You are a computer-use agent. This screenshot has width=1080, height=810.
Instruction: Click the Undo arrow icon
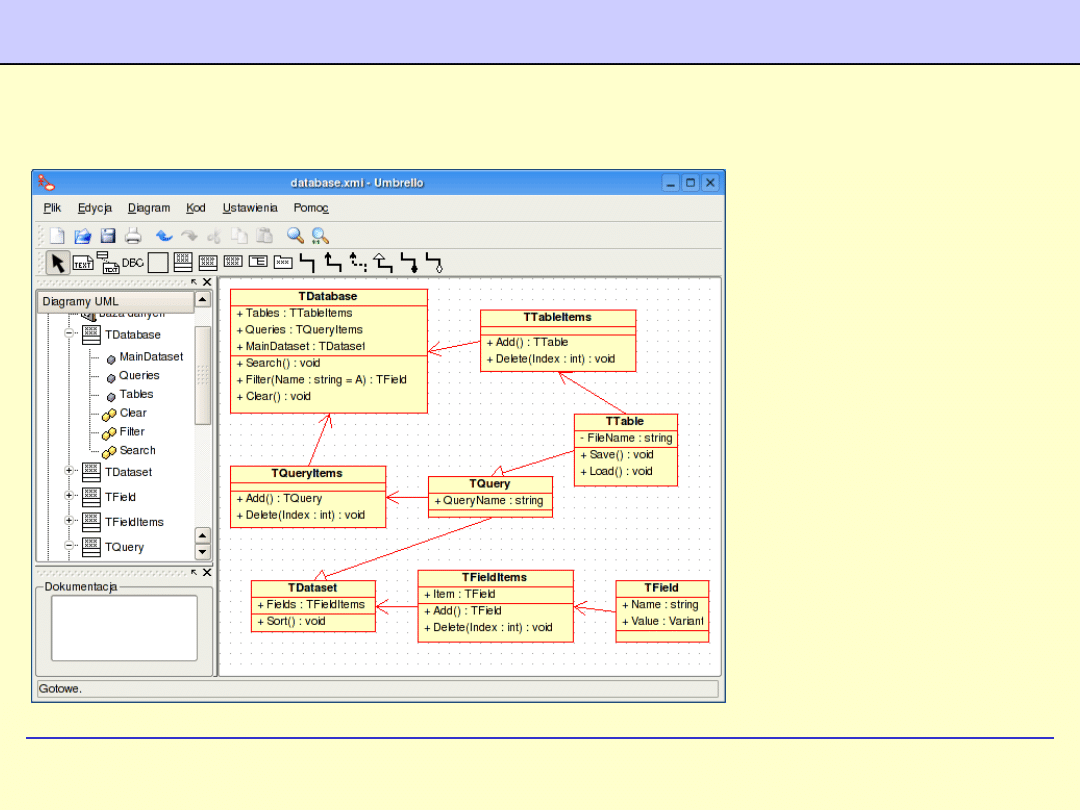tap(164, 236)
